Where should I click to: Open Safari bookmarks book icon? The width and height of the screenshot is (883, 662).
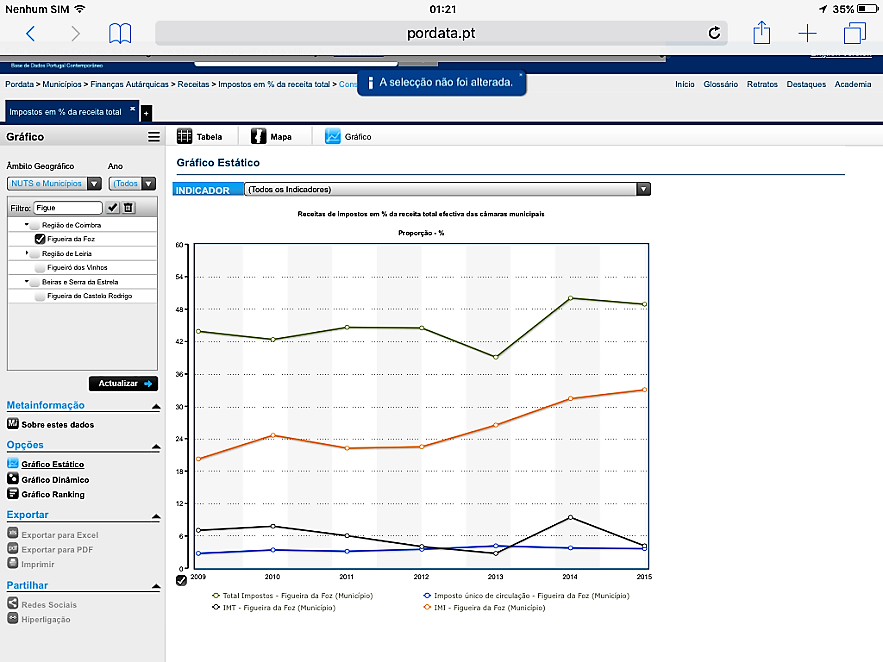pyautogui.click(x=120, y=33)
